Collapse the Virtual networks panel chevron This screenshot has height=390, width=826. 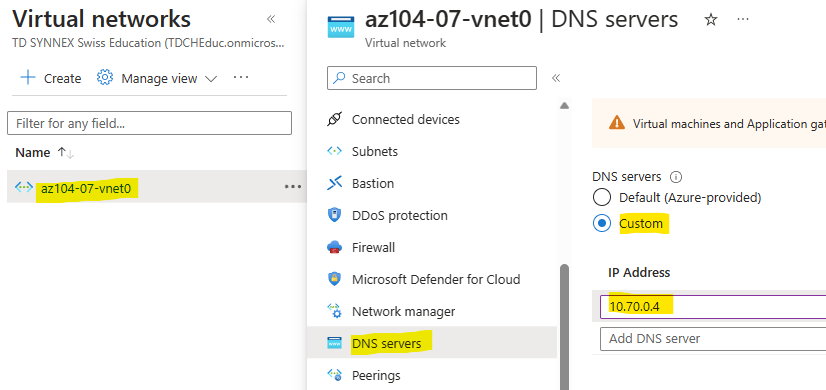(x=271, y=20)
